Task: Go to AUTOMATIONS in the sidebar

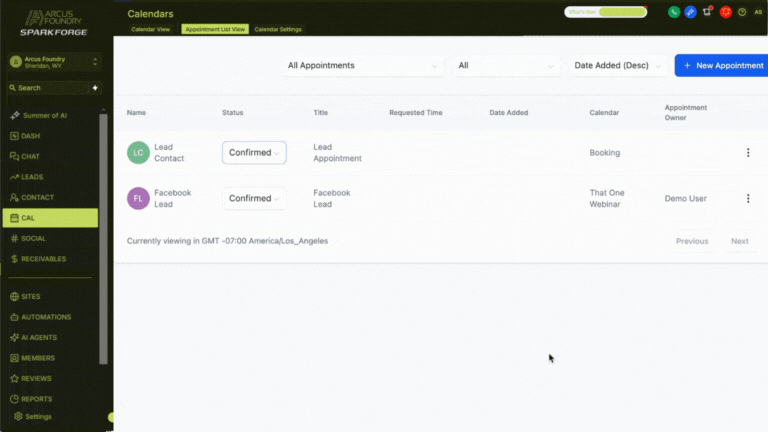Action: pyautogui.click(x=45, y=317)
